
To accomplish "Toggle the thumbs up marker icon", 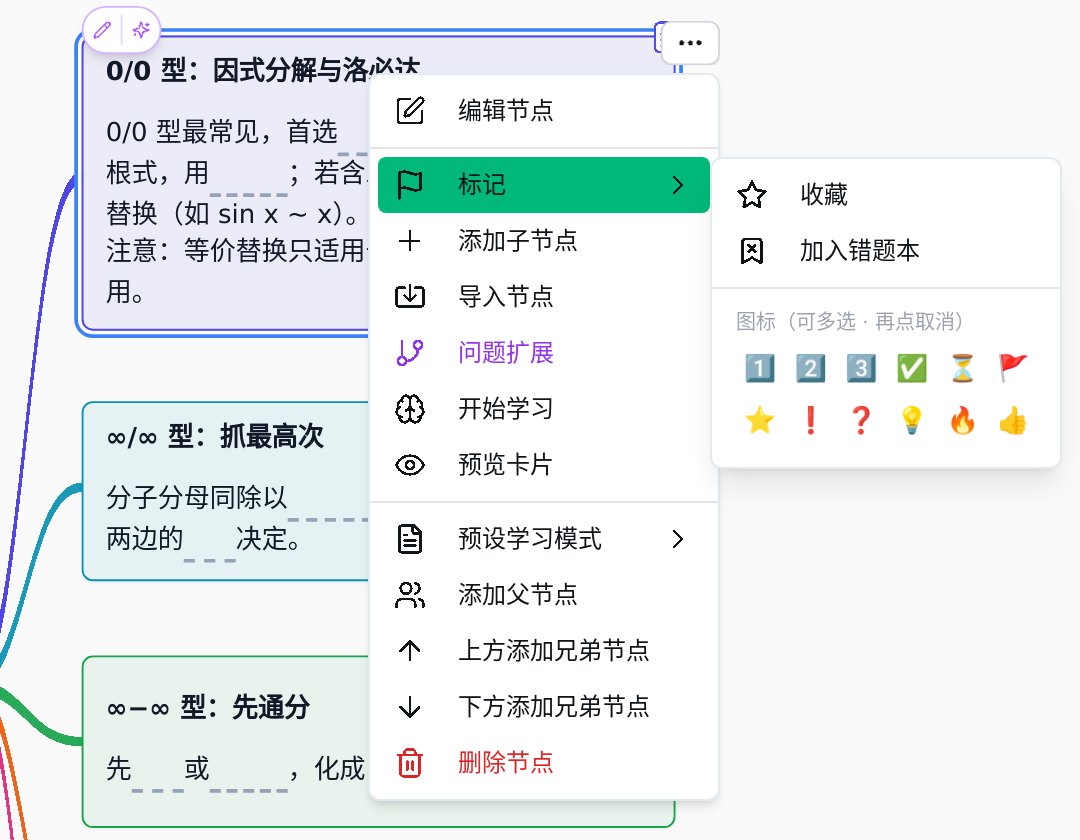I will point(1012,420).
